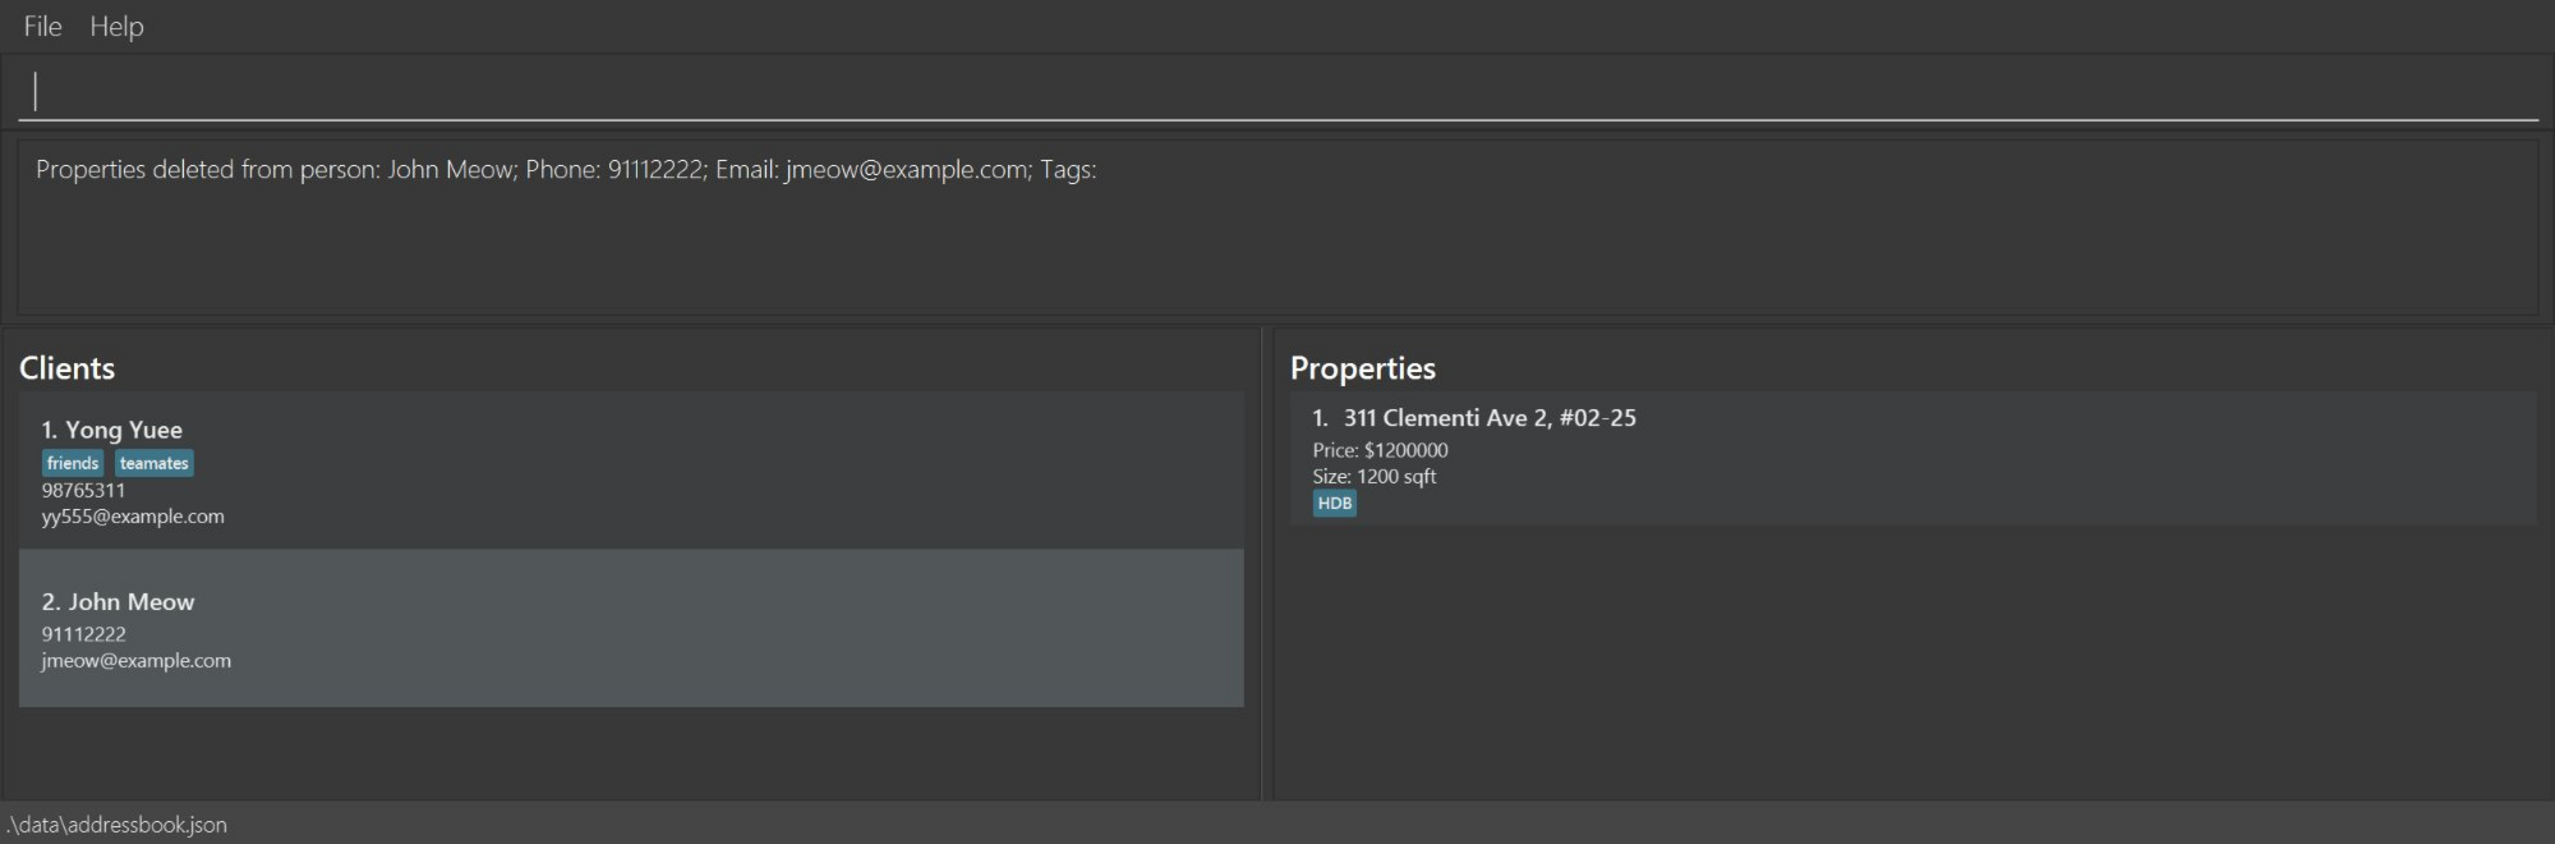Screen dimensions: 2555x844
Task: Click phone number 91112222 in client list
Action: point(83,634)
